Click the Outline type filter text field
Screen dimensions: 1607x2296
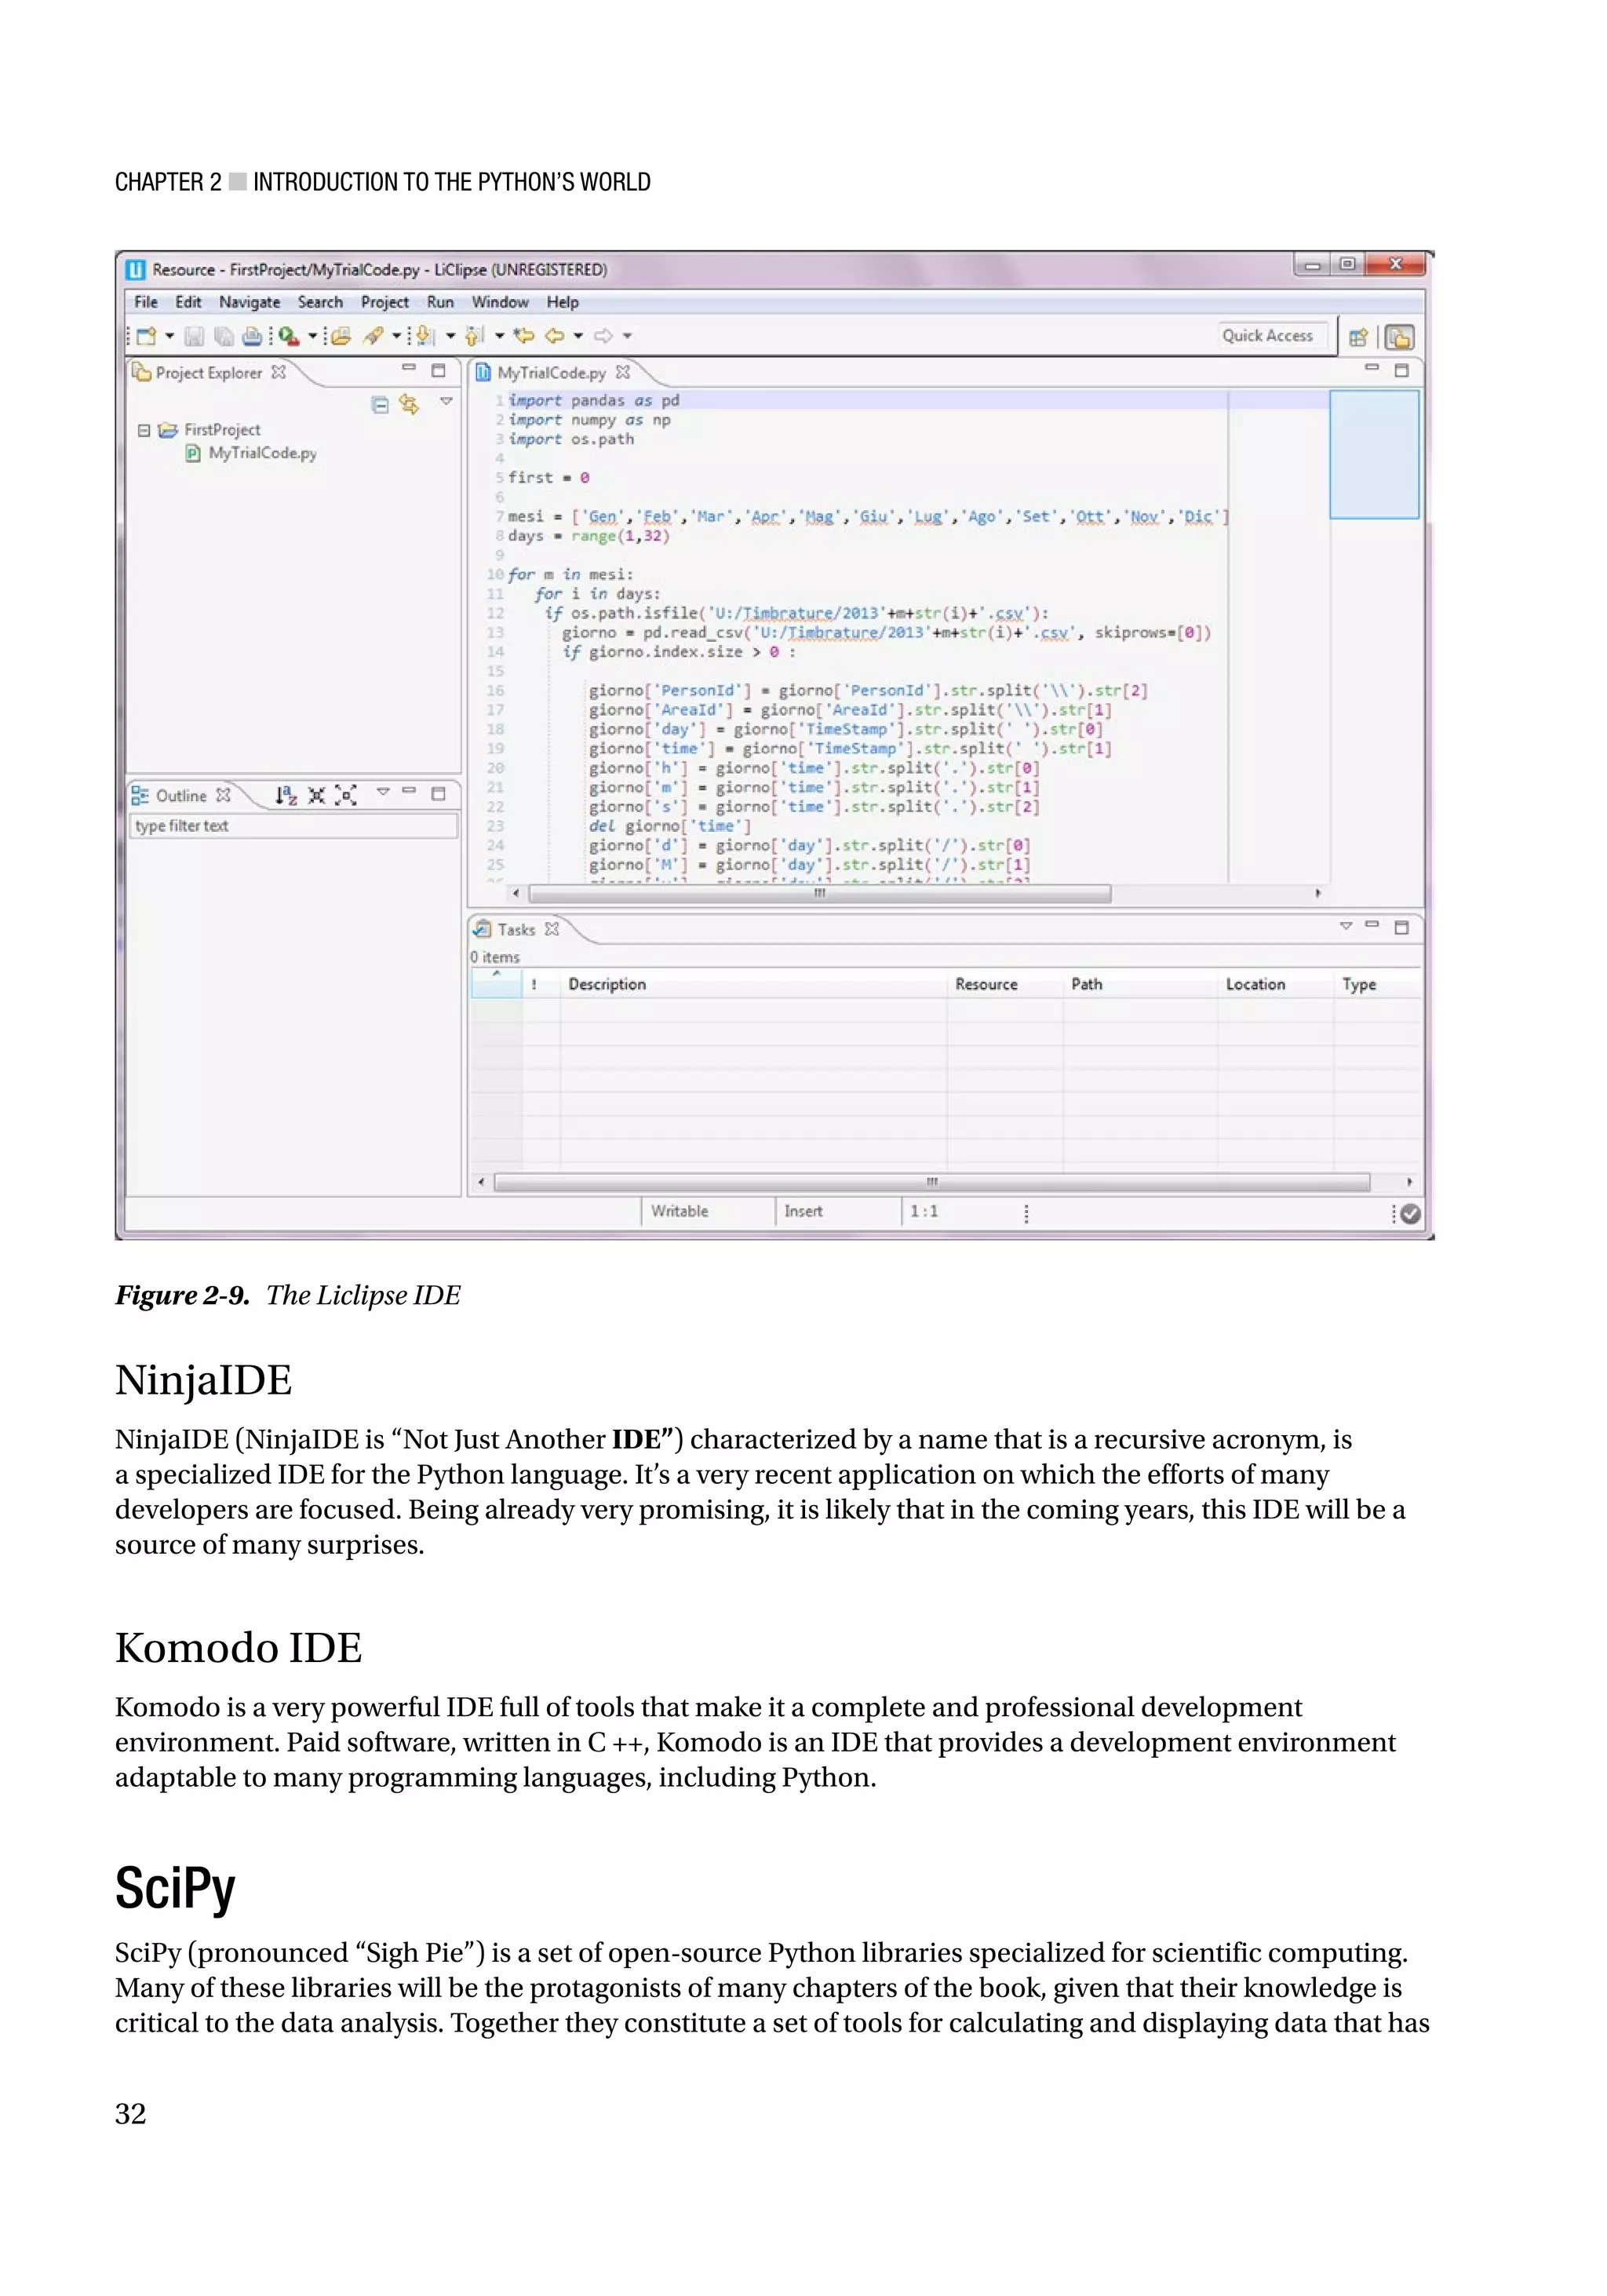(x=294, y=826)
